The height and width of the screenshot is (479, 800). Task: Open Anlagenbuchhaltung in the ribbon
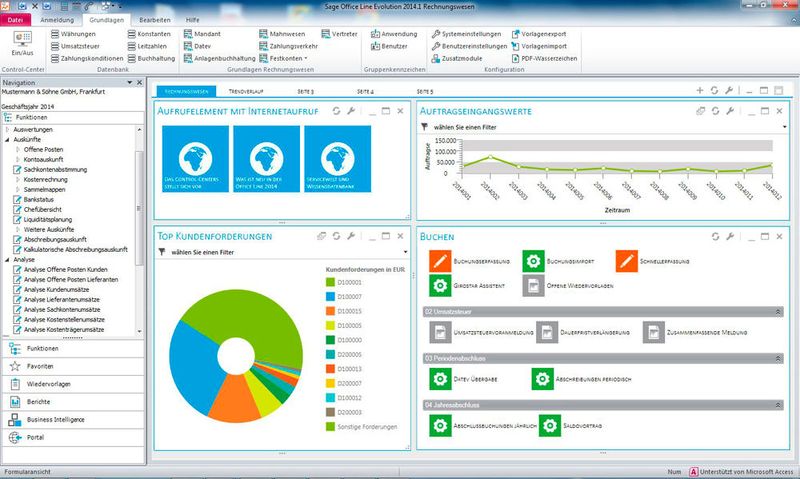tap(219, 58)
